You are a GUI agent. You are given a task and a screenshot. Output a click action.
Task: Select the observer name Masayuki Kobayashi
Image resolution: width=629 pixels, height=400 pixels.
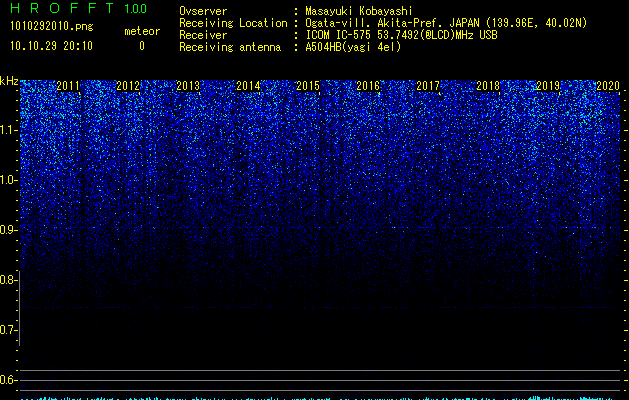tap(359, 11)
